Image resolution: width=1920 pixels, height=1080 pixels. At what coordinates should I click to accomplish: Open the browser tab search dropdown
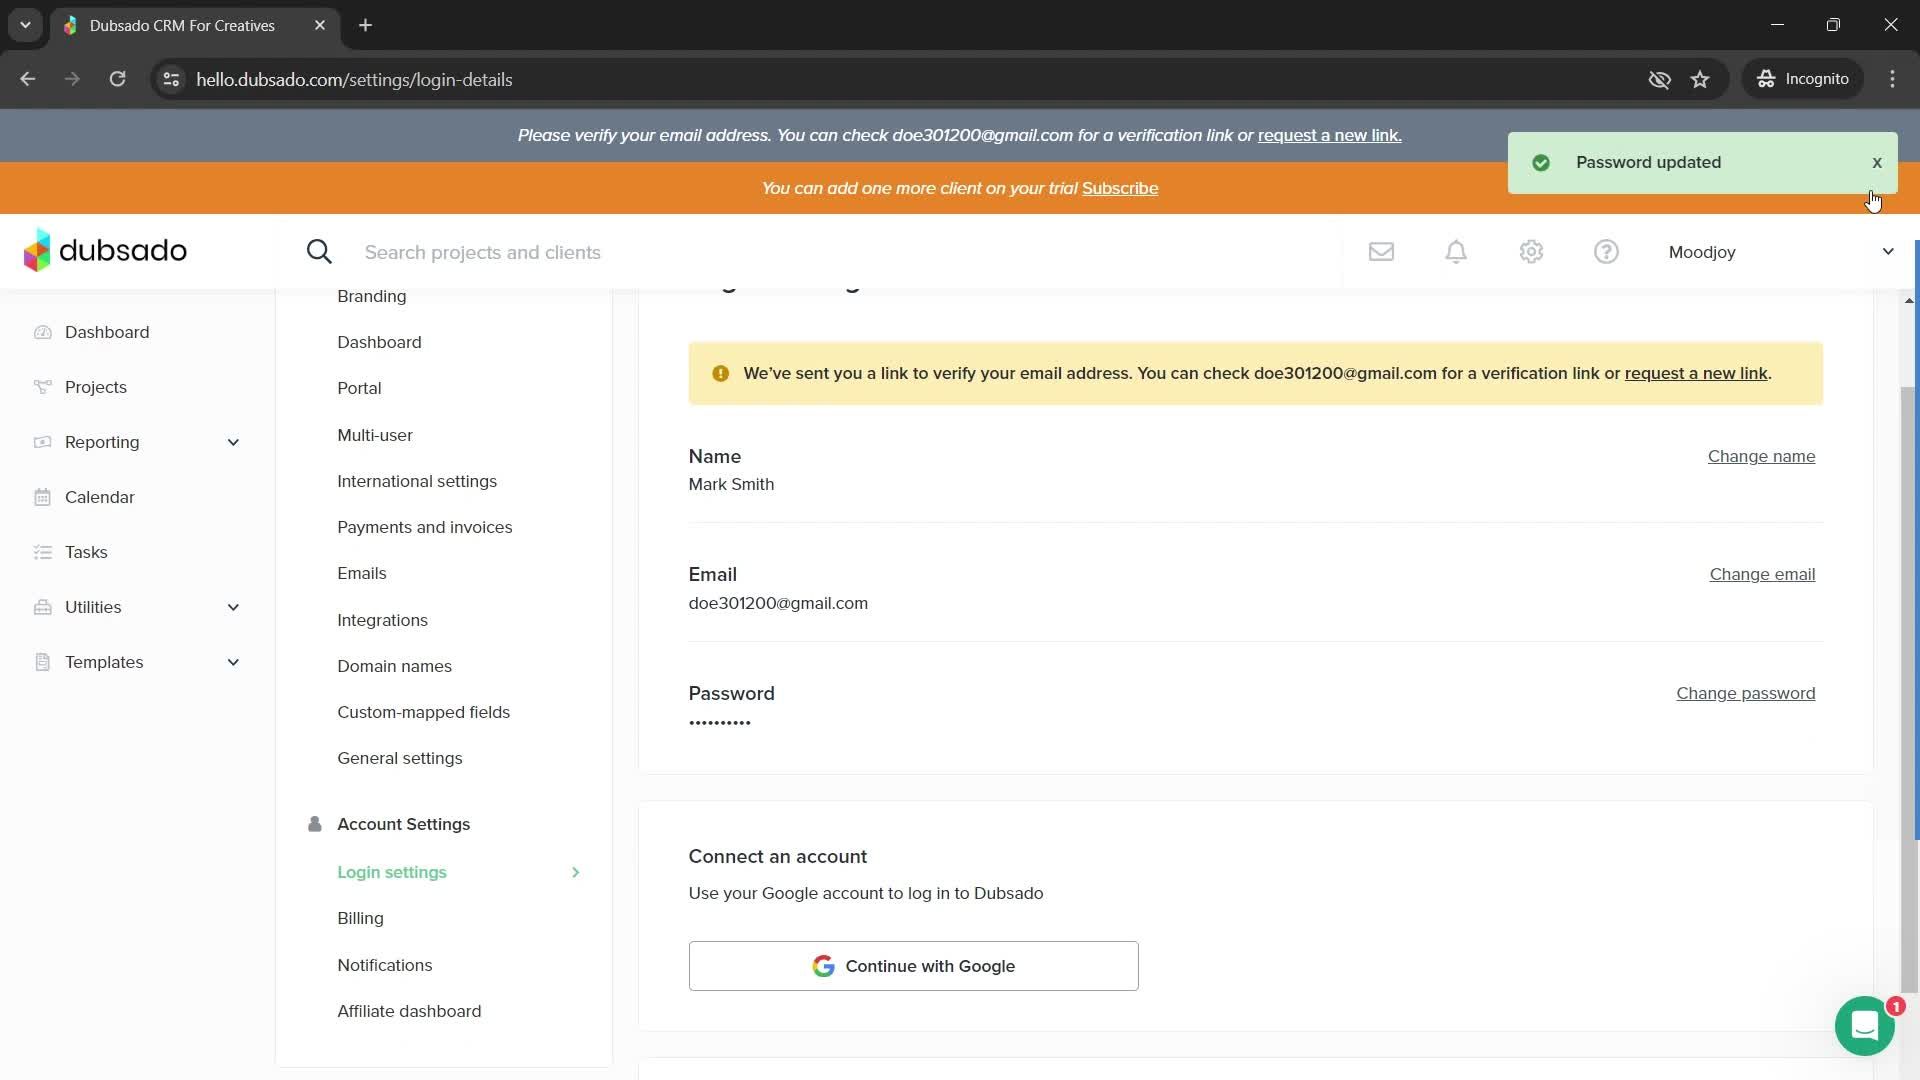point(25,25)
